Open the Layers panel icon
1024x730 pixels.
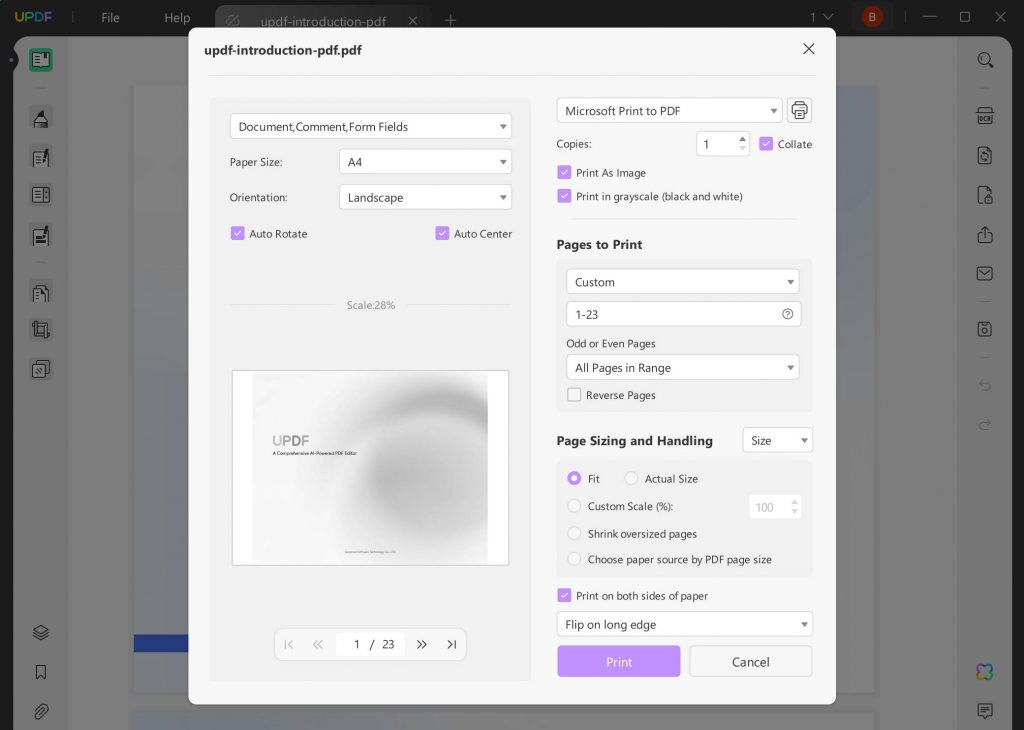(40, 633)
